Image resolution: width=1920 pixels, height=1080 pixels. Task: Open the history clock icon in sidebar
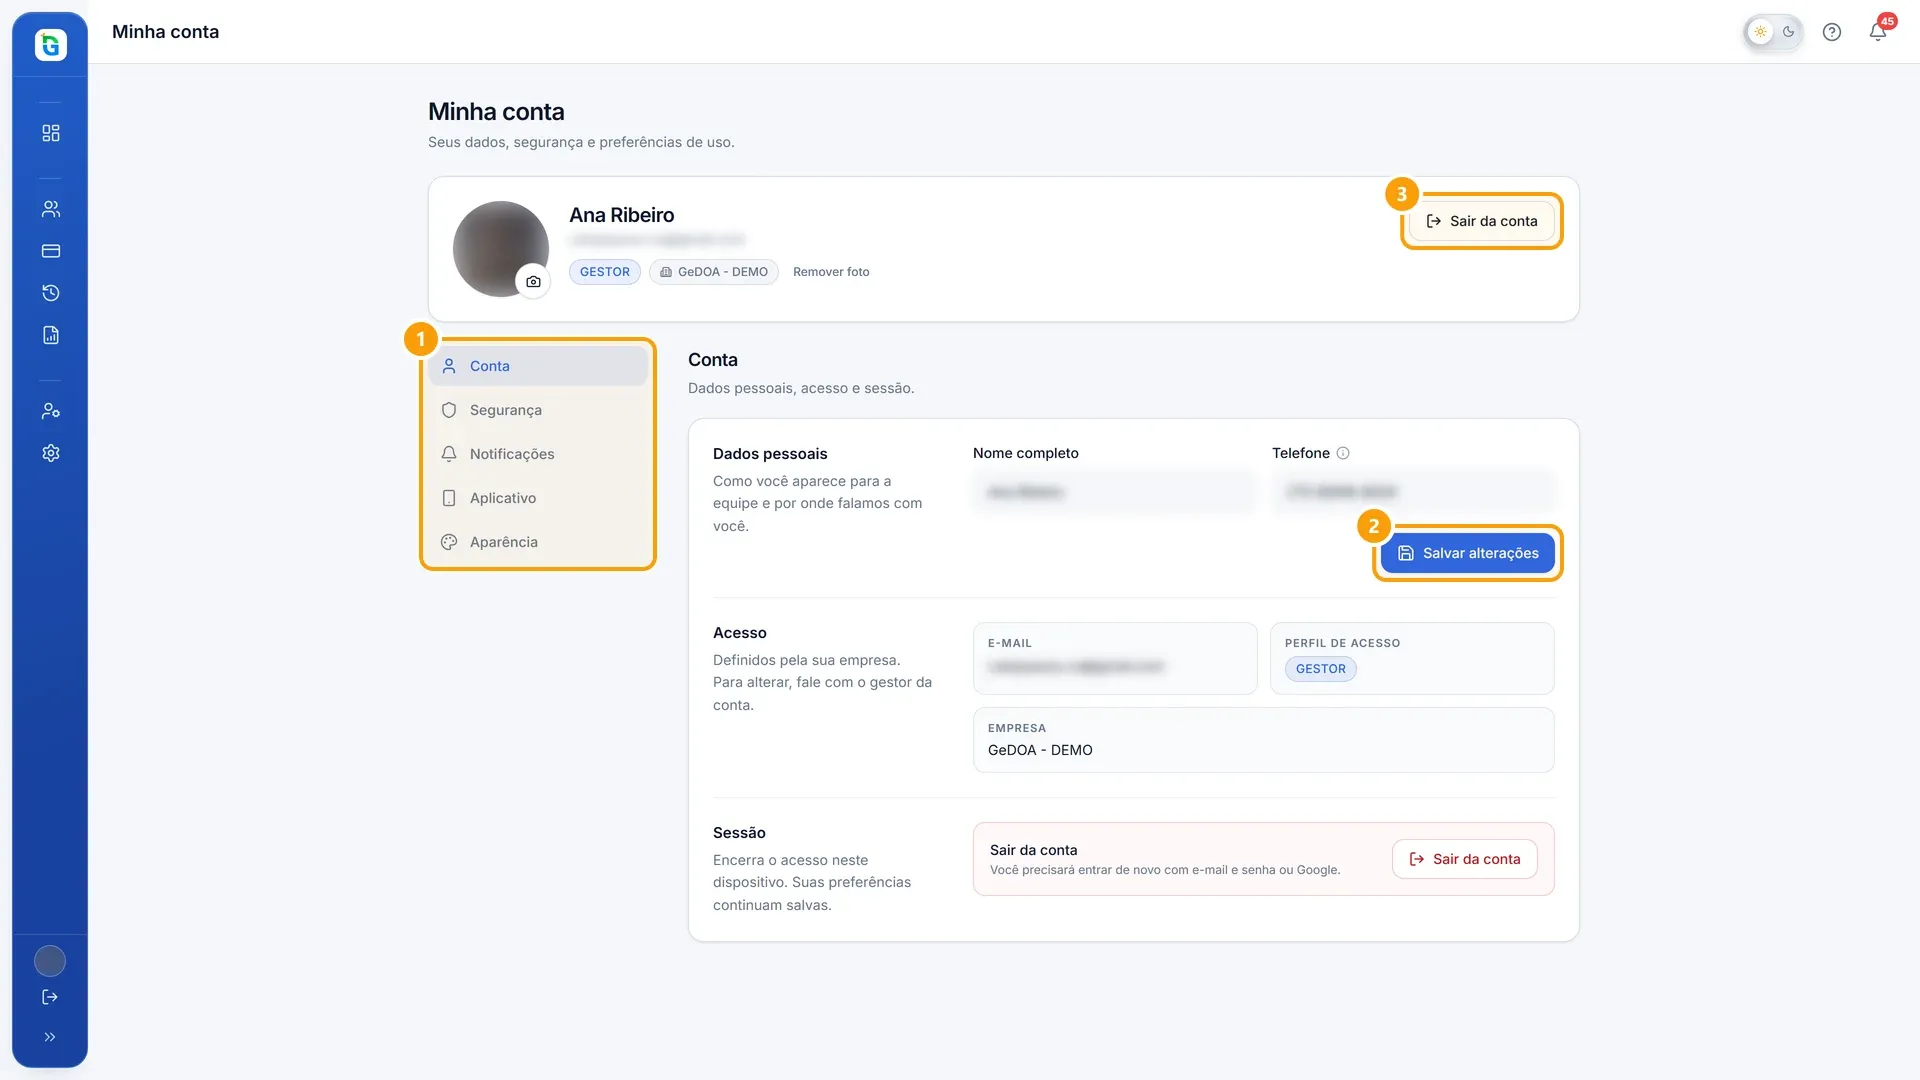(x=51, y=293)
